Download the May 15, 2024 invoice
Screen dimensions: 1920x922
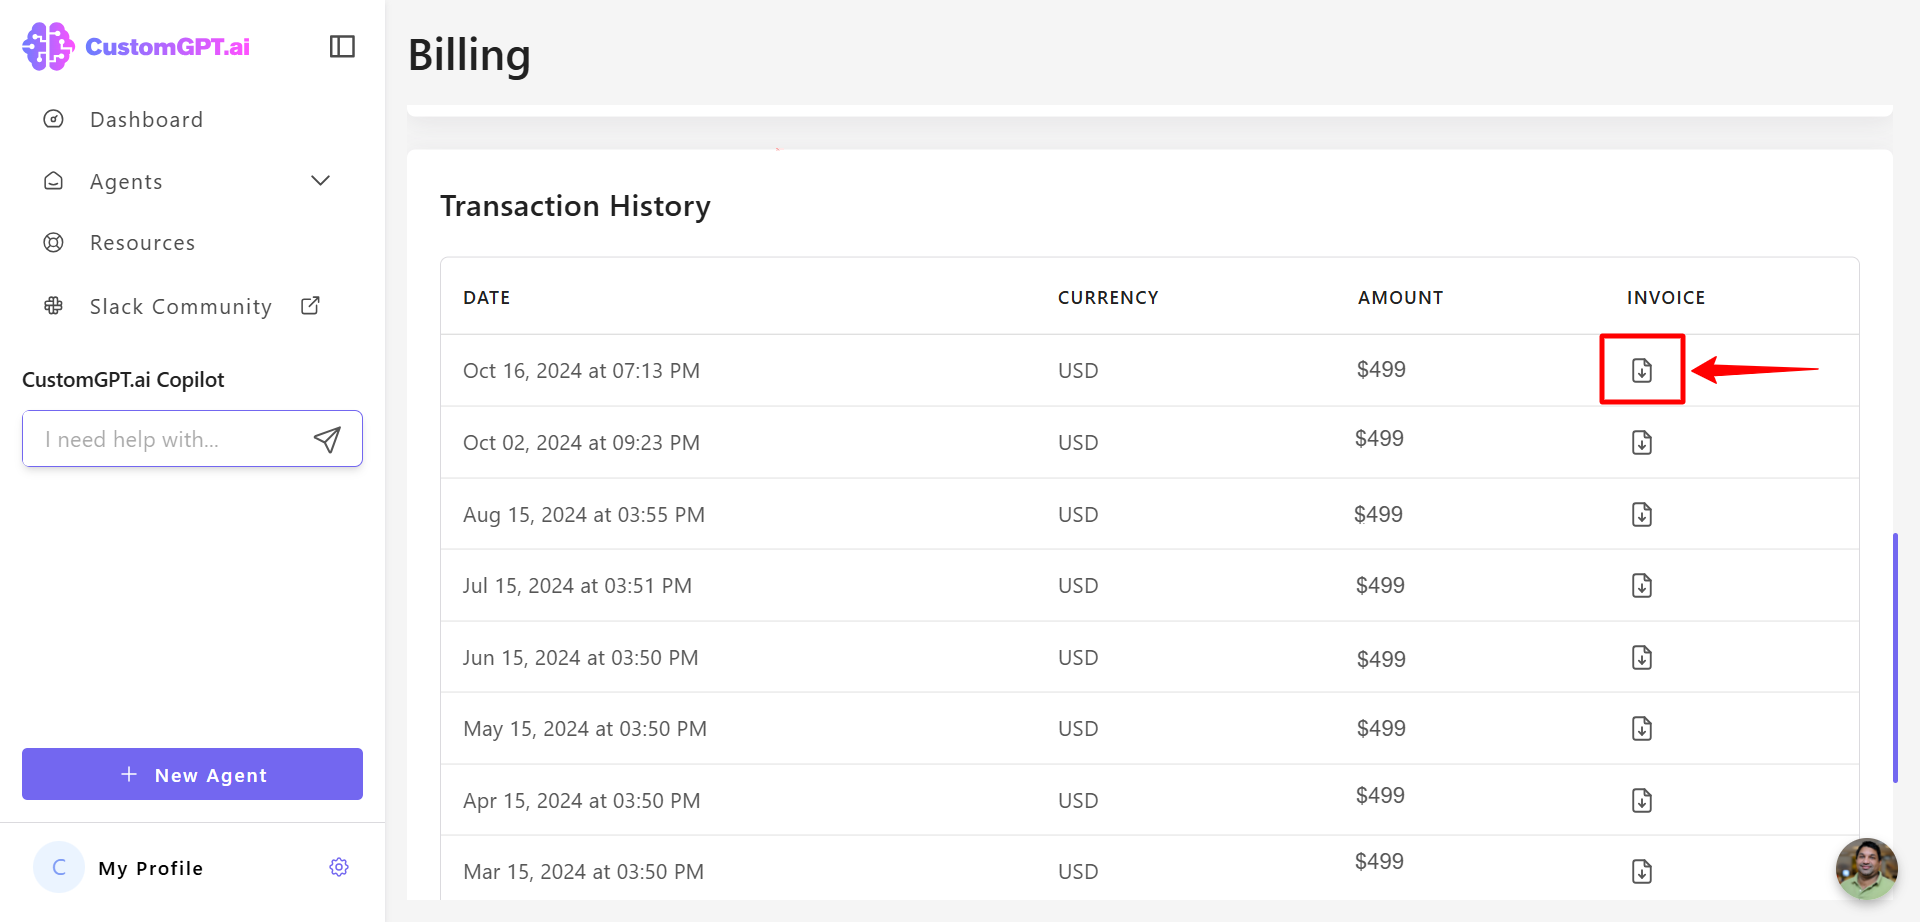point(1641,728)
